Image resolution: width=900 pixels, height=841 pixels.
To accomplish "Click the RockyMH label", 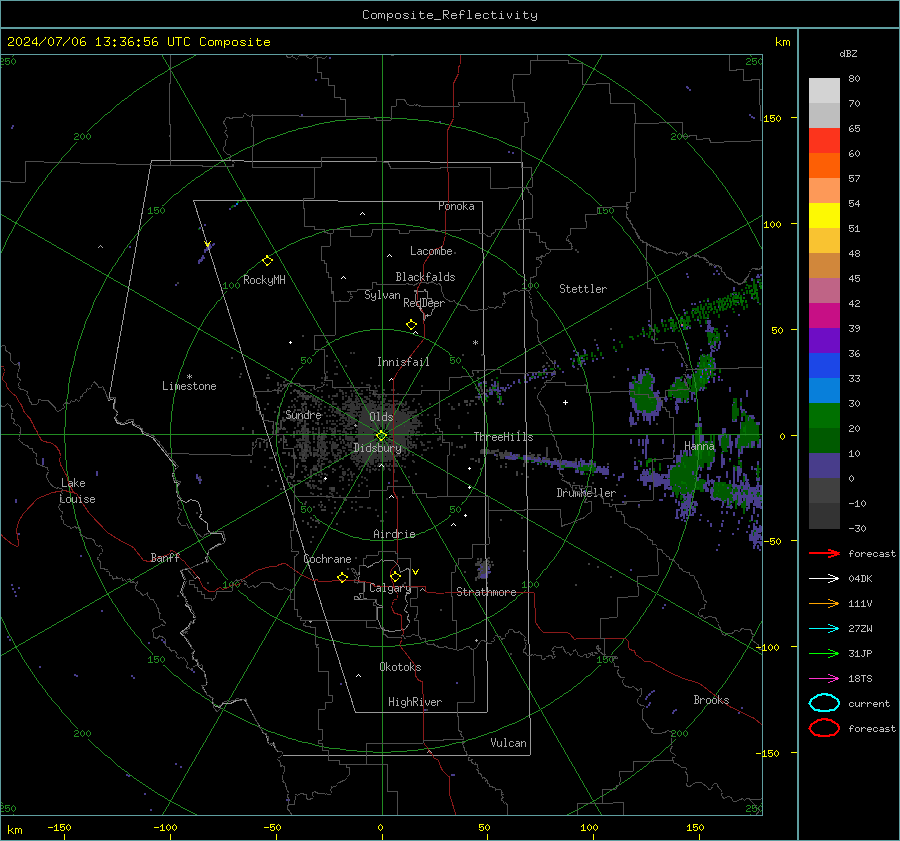I will tap(264, 280).
